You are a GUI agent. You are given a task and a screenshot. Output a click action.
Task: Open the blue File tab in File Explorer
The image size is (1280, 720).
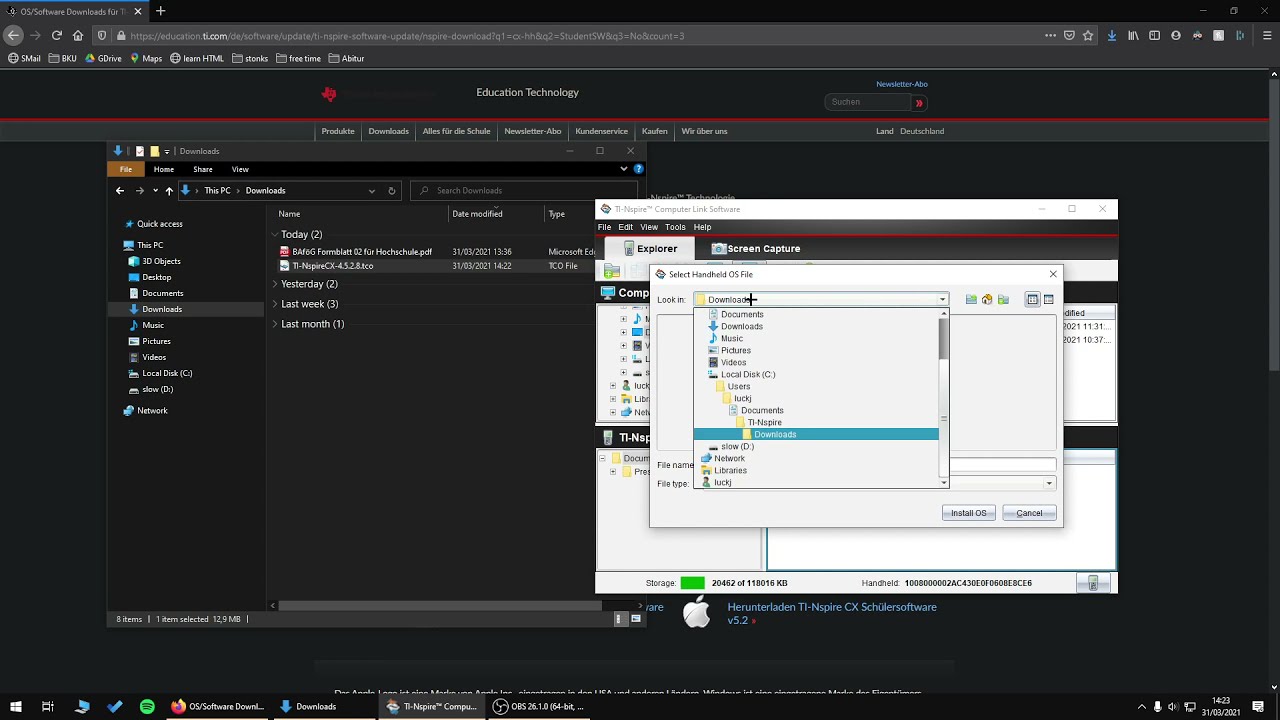[x=126, y=169]
